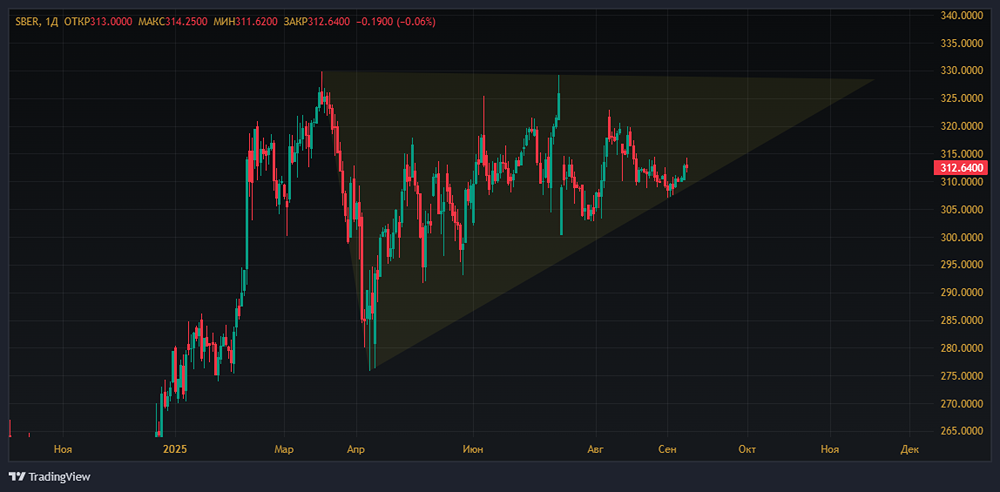This screenshot has width=1000, height=492.
Task: Click the Июн month label
Action: [474, 449]
